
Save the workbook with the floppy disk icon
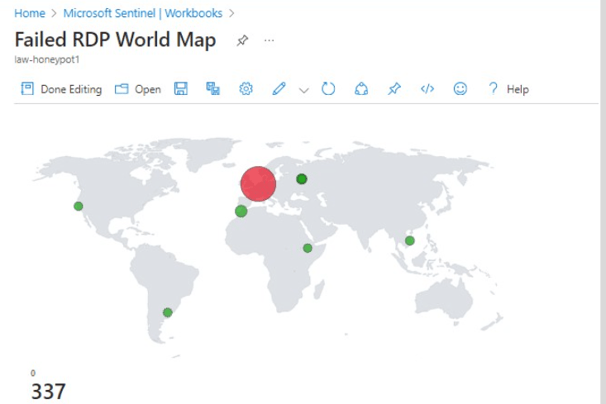click(x=181, y=89)
